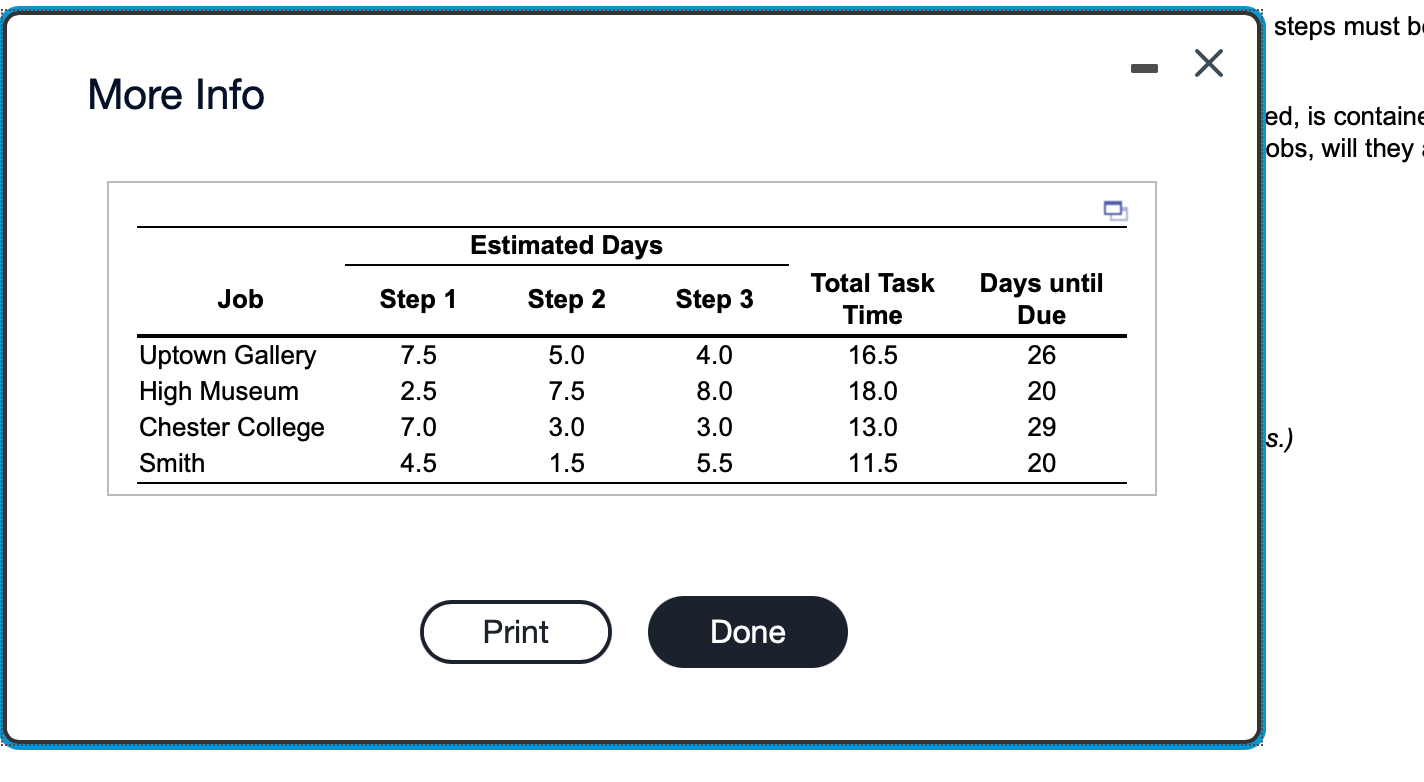Click the 11.5 total for Smith

[x=873, y=463]
